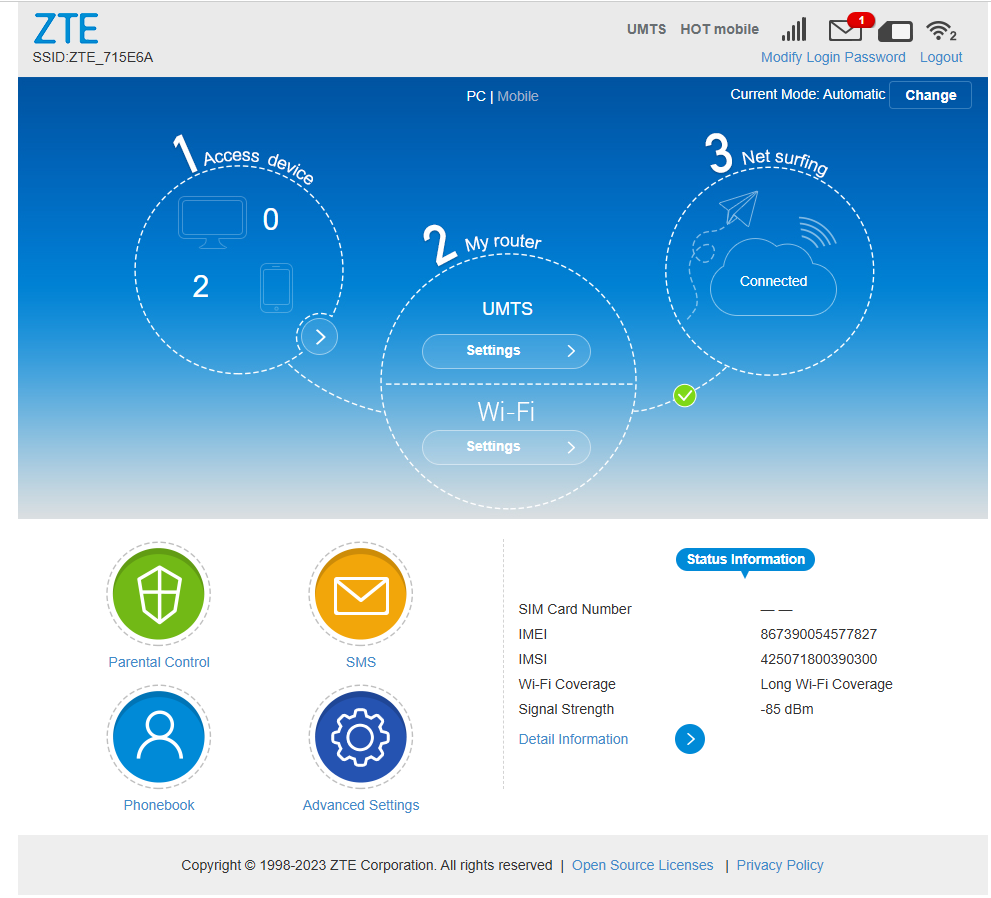The width and height of the screenshot is (991, 898).
Task: Click the Wi-Fi heading in My router
Action: (x=506, y=412)
